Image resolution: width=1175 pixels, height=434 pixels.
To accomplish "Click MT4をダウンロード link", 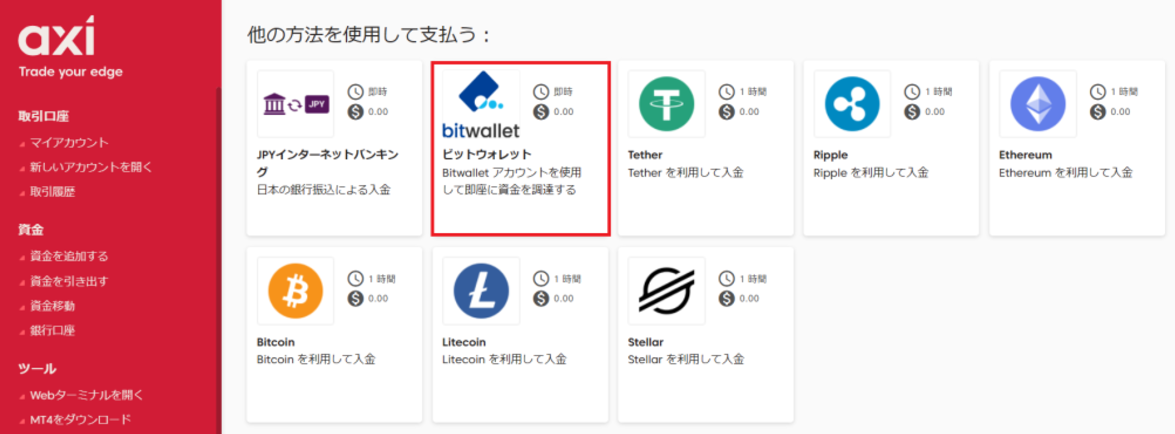I will click(x=80, y=419).
